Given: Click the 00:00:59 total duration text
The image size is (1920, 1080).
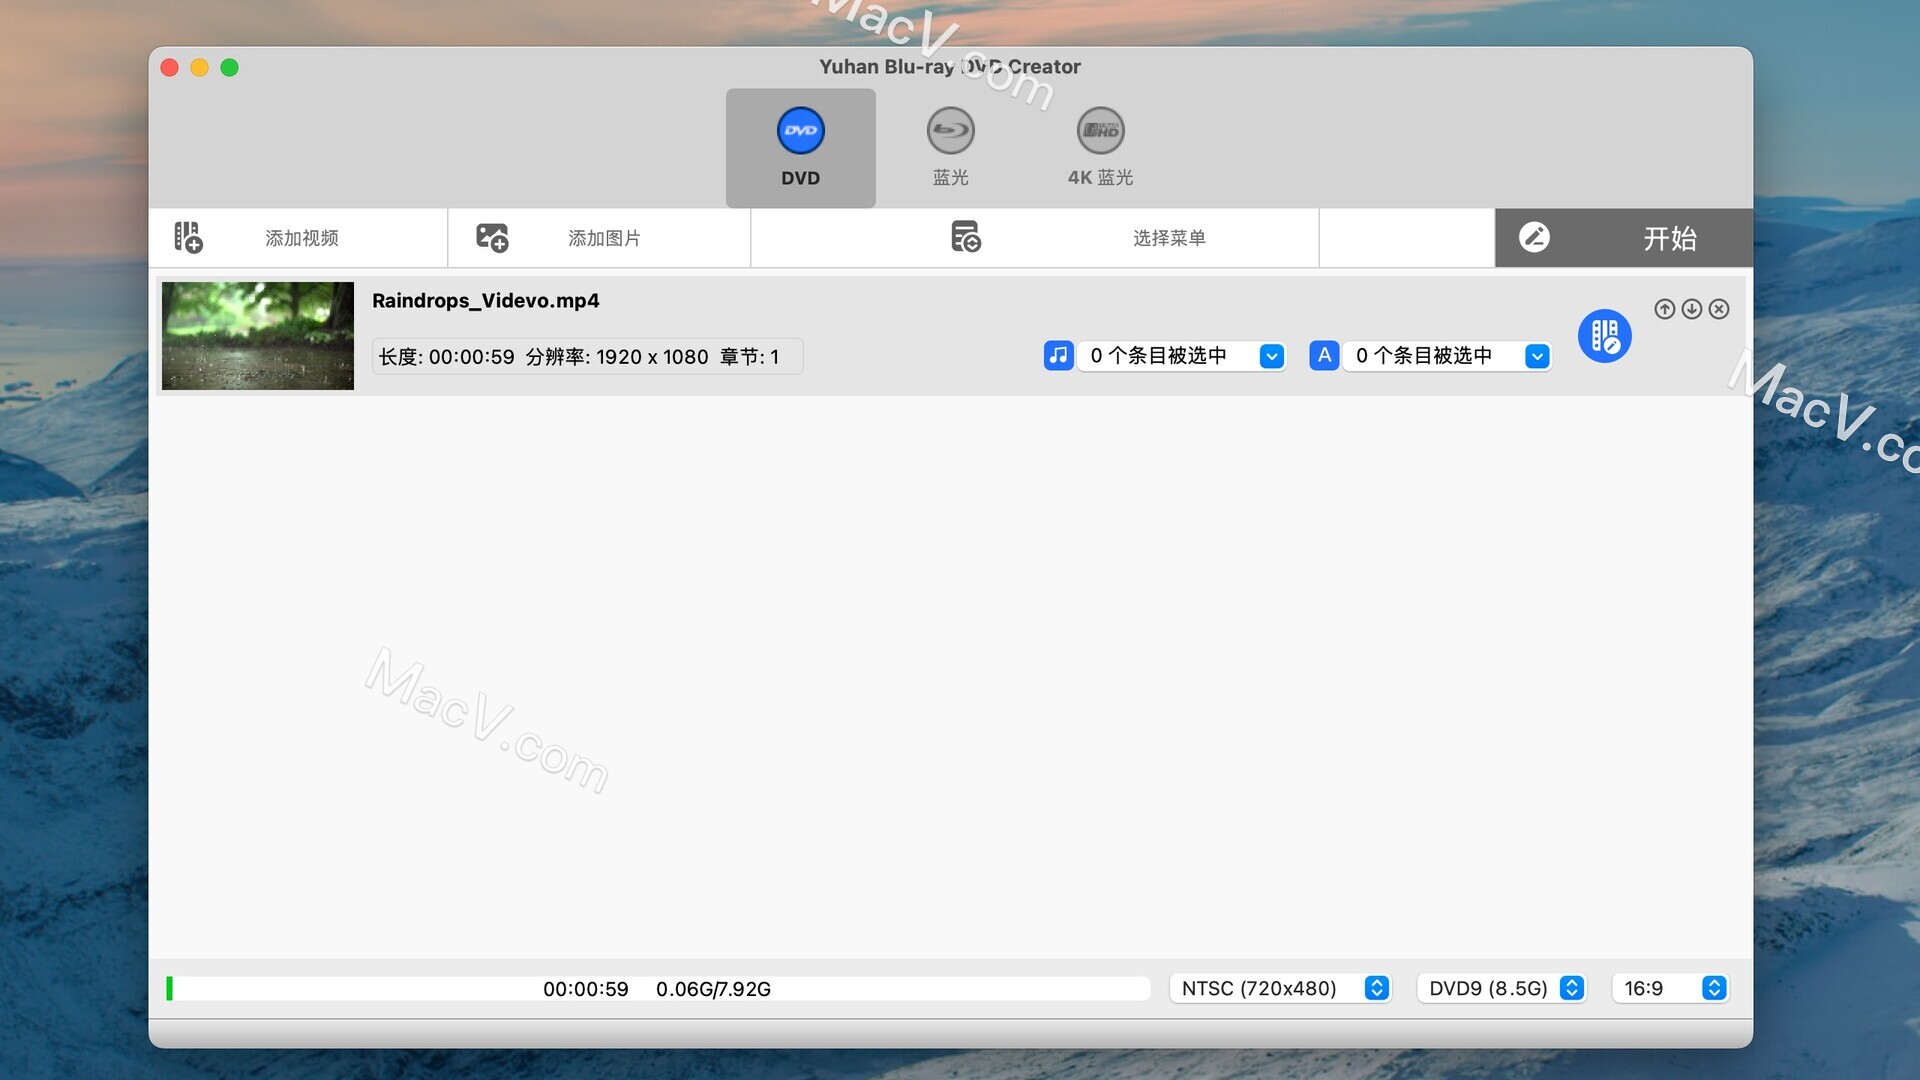Looking at the screenshot, I should [x=585, y=989].
